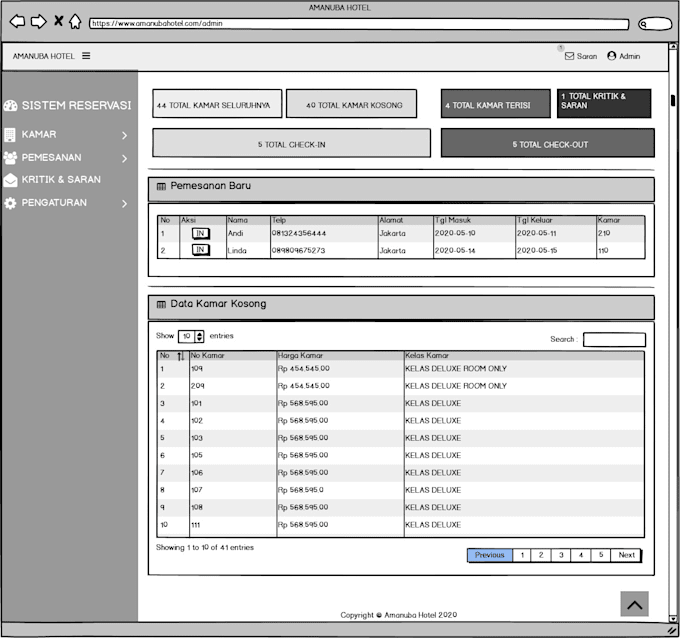Open the Saran envelope icon
Screen dimensions: 680x638
pyautogui.click(x=569, y=56)
